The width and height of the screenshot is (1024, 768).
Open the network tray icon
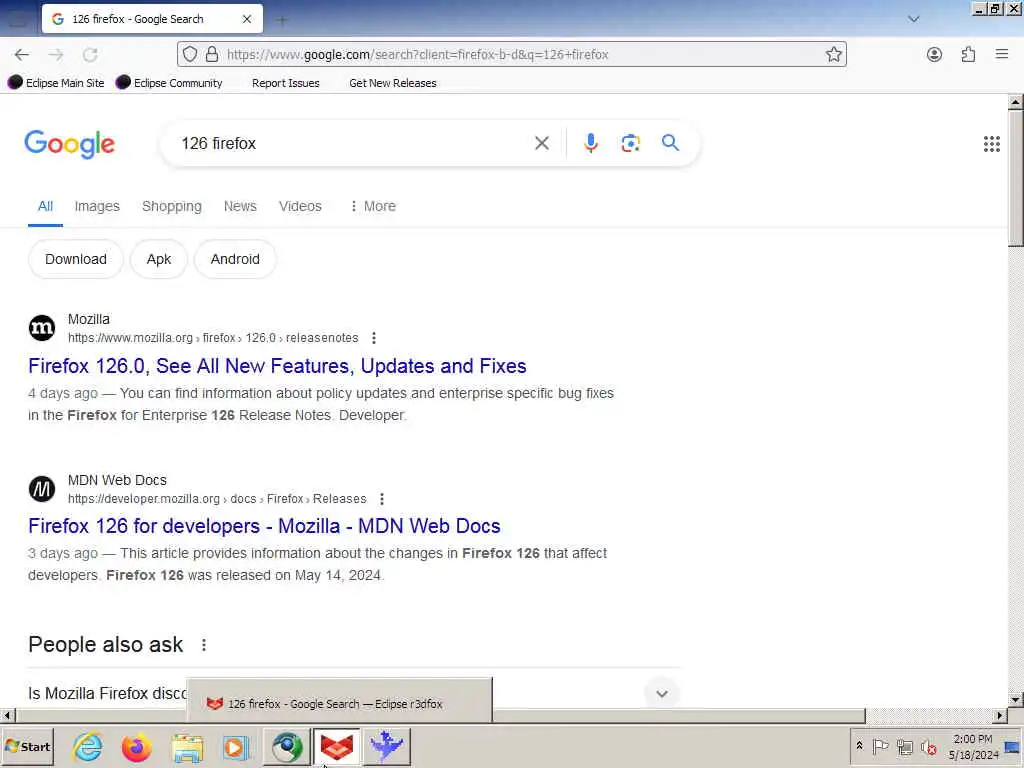904,746
